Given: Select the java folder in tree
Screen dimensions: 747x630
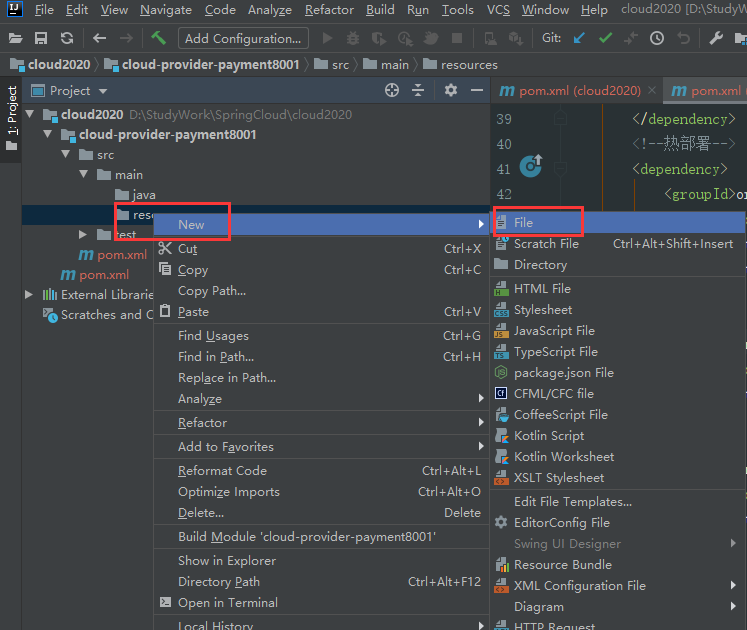Looking at the screenshot, I should (135, 194).
